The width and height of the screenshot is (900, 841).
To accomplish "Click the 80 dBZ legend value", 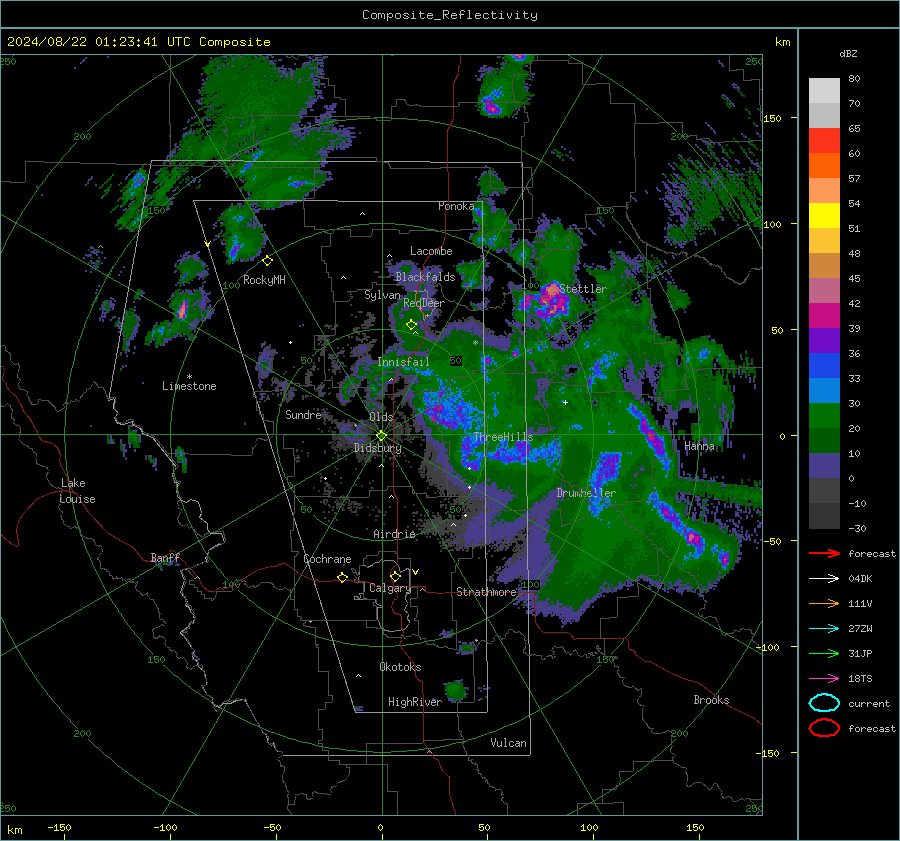I will click(854, 79).
